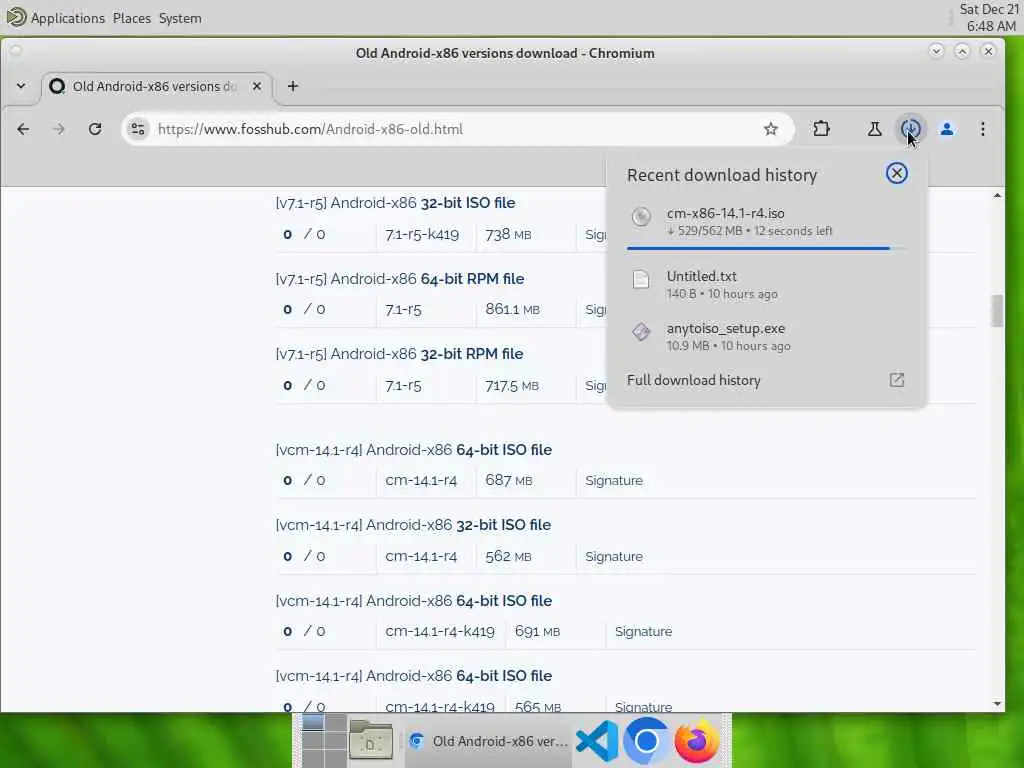Toggle the Downloads toolbar icon

[x=910, y=129]
